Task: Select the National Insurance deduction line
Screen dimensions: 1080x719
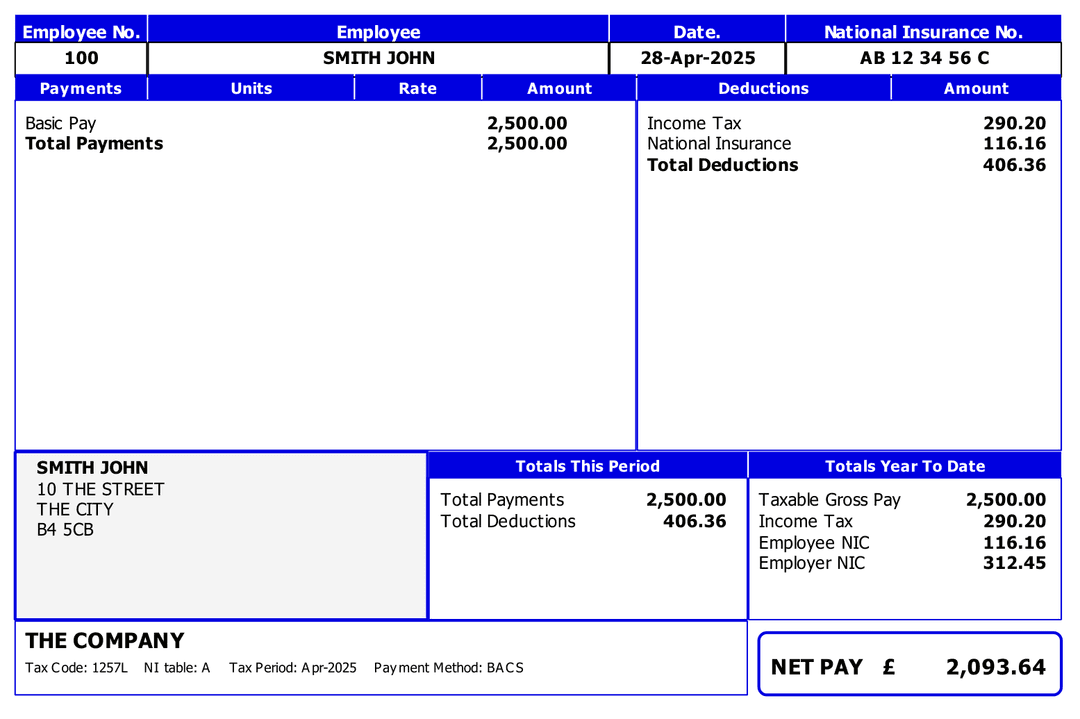Action: [719, 144]
